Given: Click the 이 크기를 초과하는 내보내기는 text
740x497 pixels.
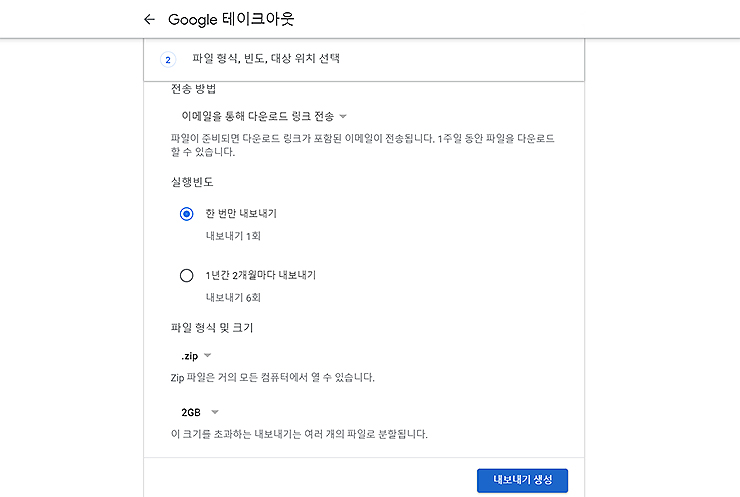Looking at the screenshot, I should (299, 434).
